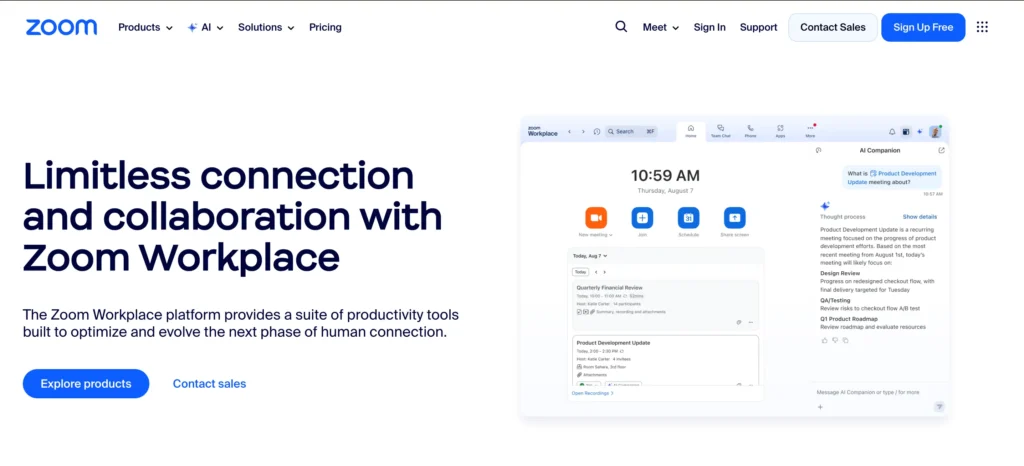Viewport: 1024px width, 466px height.
Task: Click the Q1 Product Roadmap heading
Action: (x=846, y=318)
